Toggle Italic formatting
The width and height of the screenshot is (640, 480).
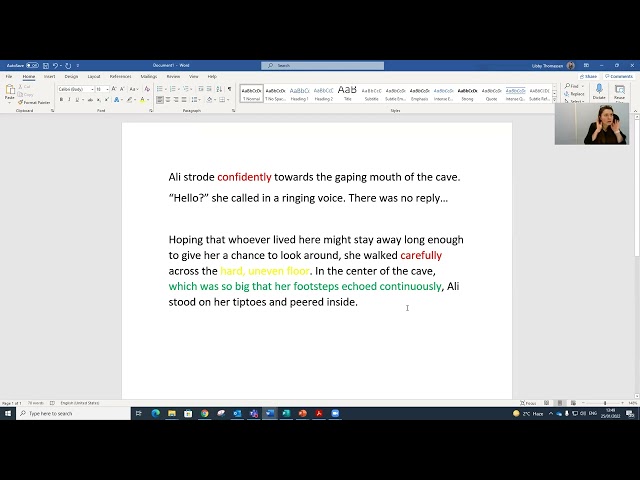(69, 100)
